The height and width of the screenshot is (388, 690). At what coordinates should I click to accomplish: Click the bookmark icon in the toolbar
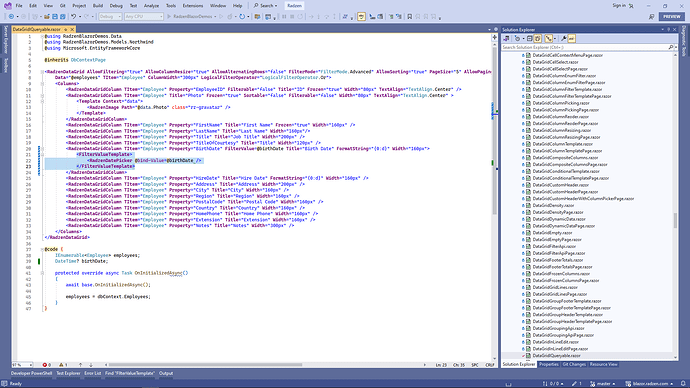(410, 17)
